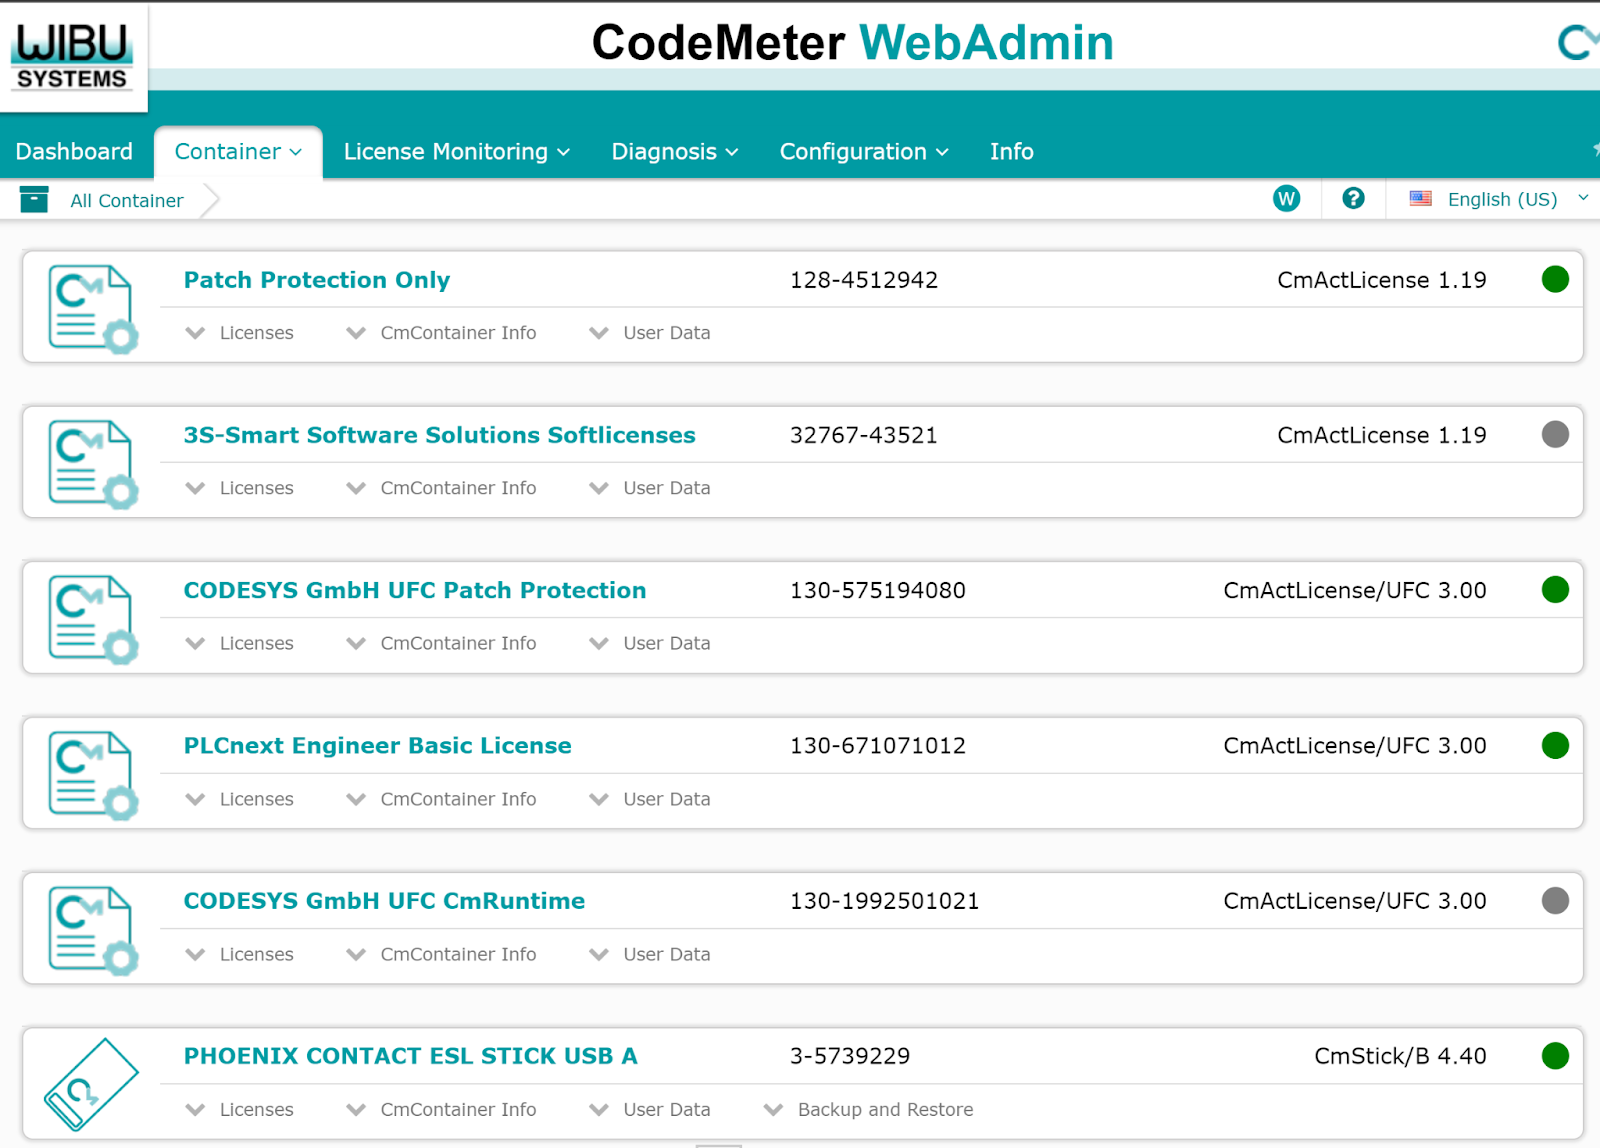Click serial number 130-671071012
Image resolution: width=1600 pixels, height=1148 pixels.
pos(878,745)
